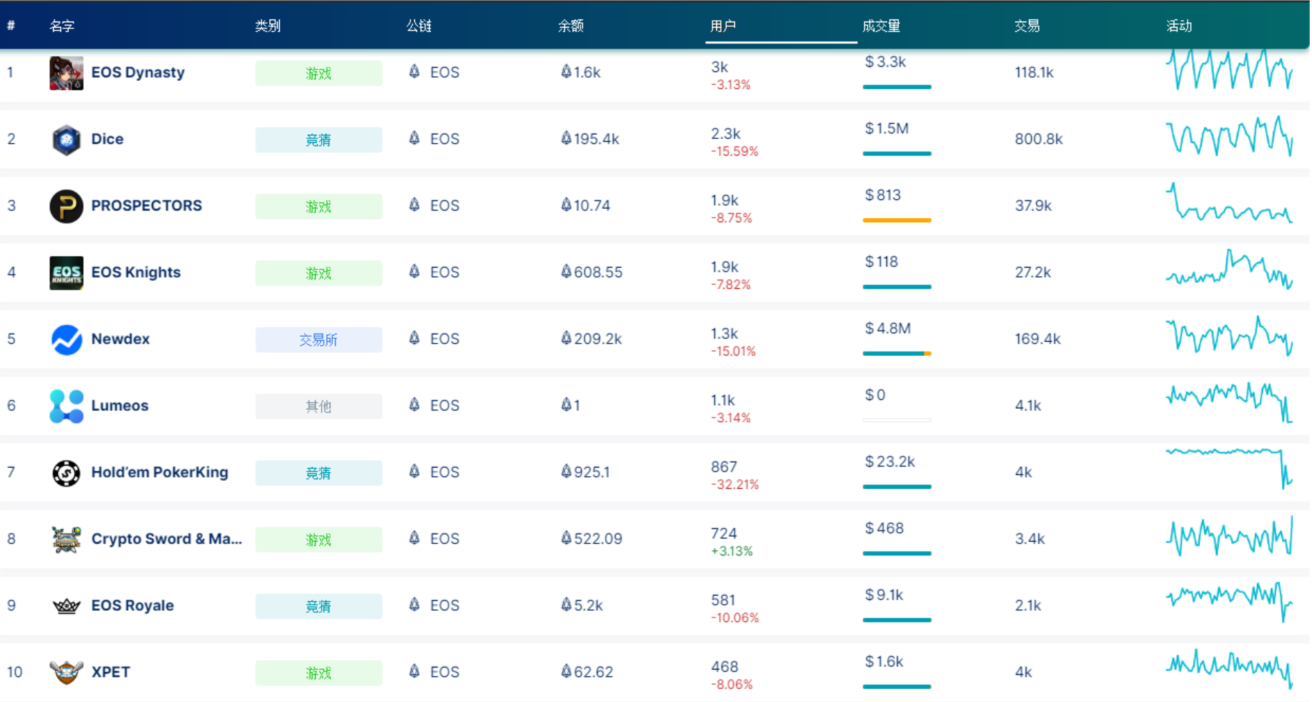Click EOS chain icon in Newdex row
This screenshot has height=702, width=1312.
tap(414, 338)
